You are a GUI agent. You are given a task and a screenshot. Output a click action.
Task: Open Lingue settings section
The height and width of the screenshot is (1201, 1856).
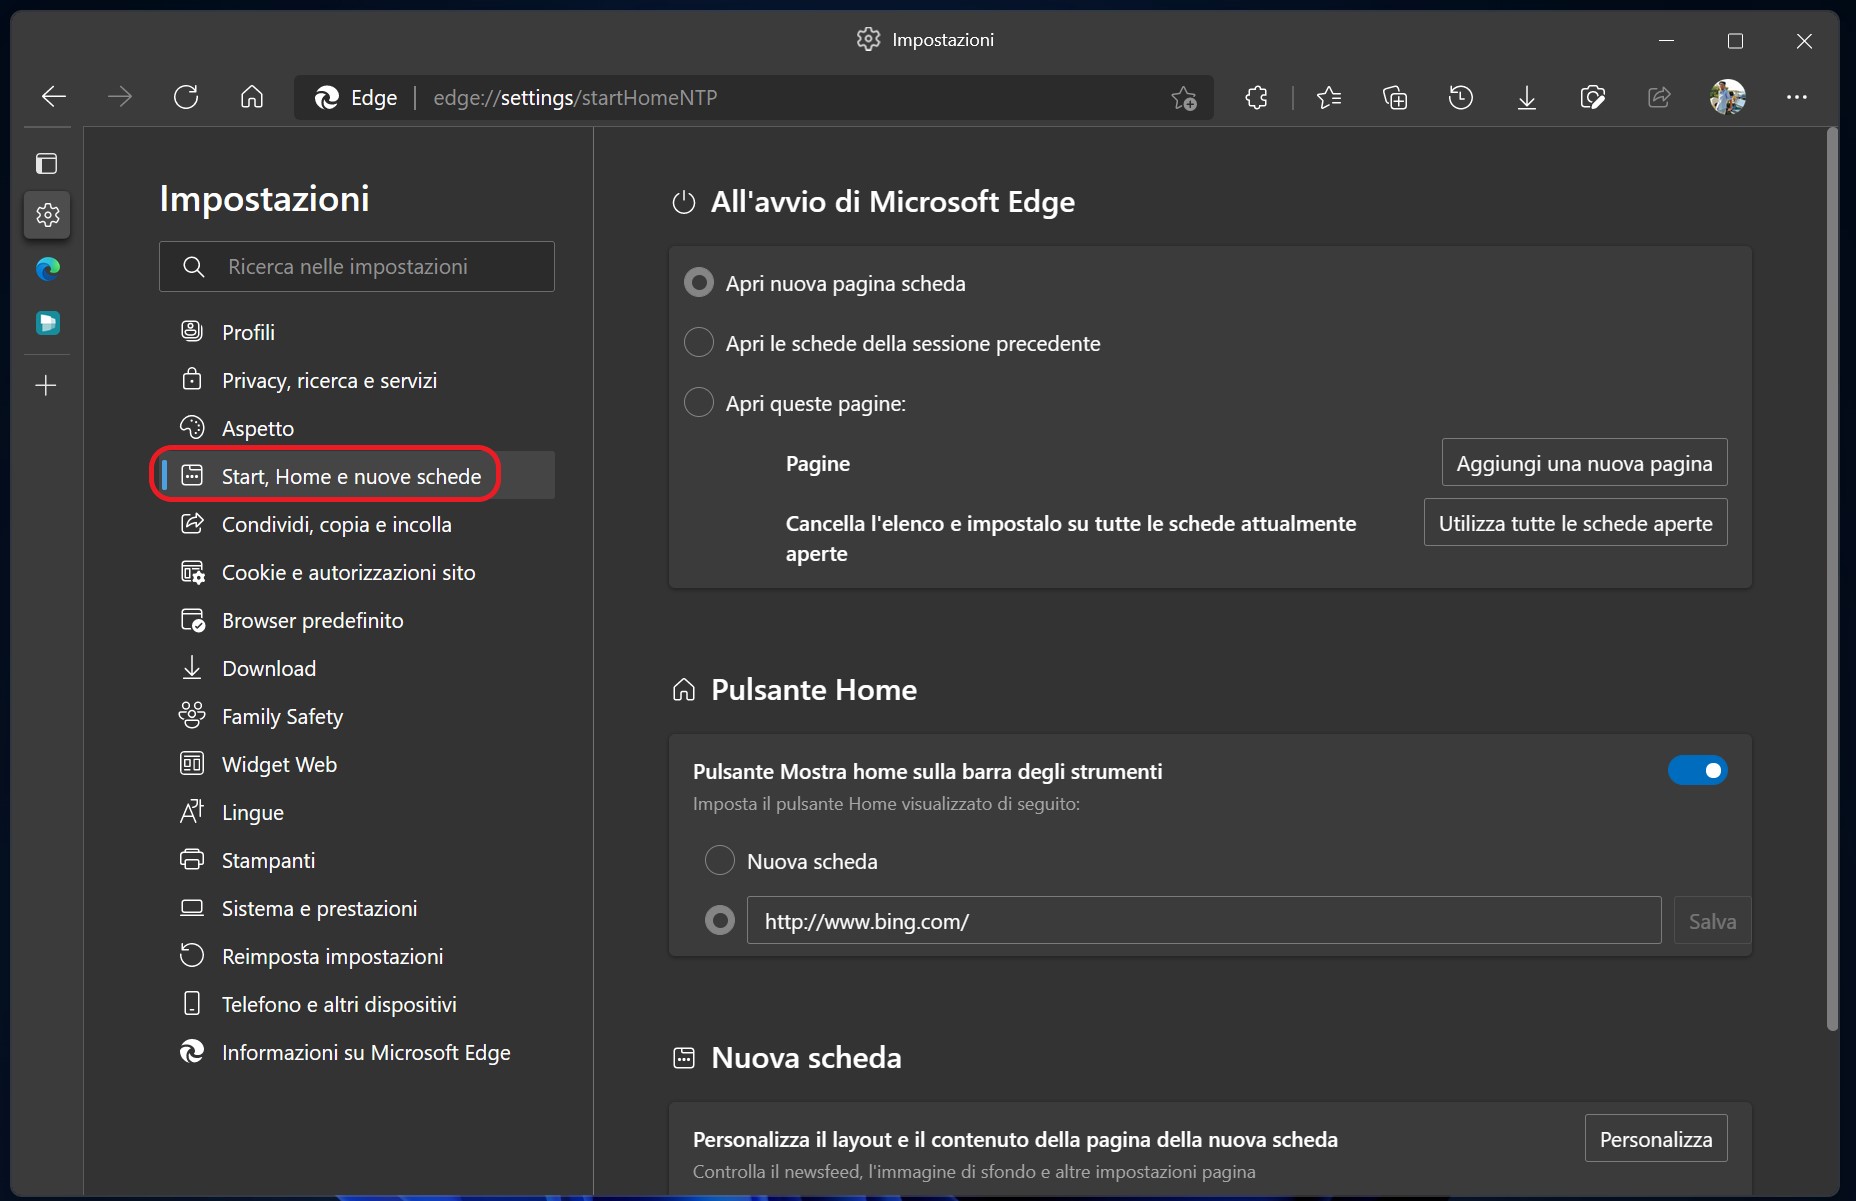click(357, 812)
